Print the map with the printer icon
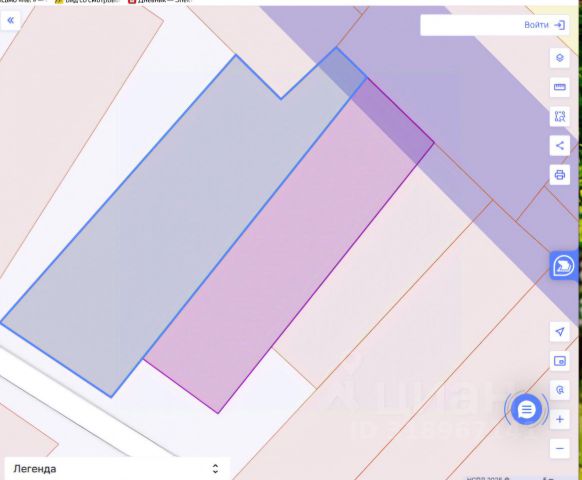This screenshot has width=582, height=480. [x=559, y=174]
